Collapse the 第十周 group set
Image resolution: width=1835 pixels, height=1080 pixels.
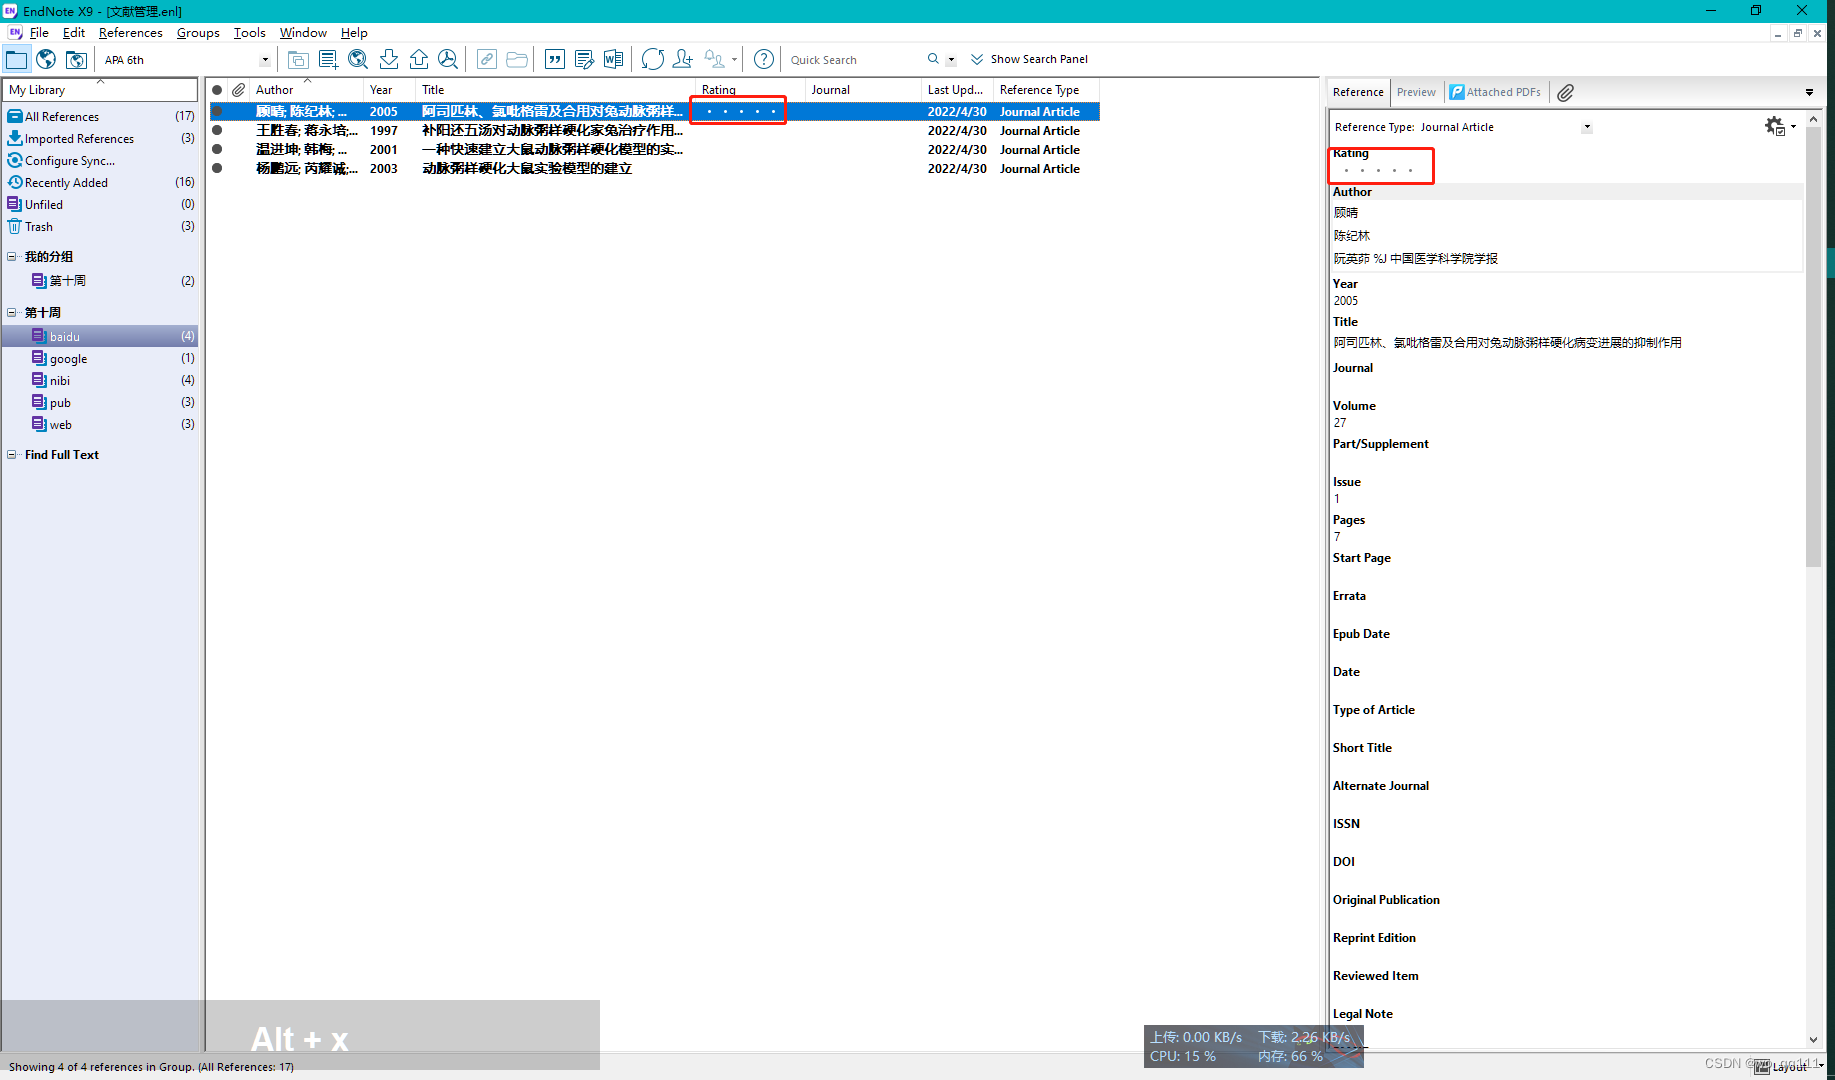coord(12,312)
